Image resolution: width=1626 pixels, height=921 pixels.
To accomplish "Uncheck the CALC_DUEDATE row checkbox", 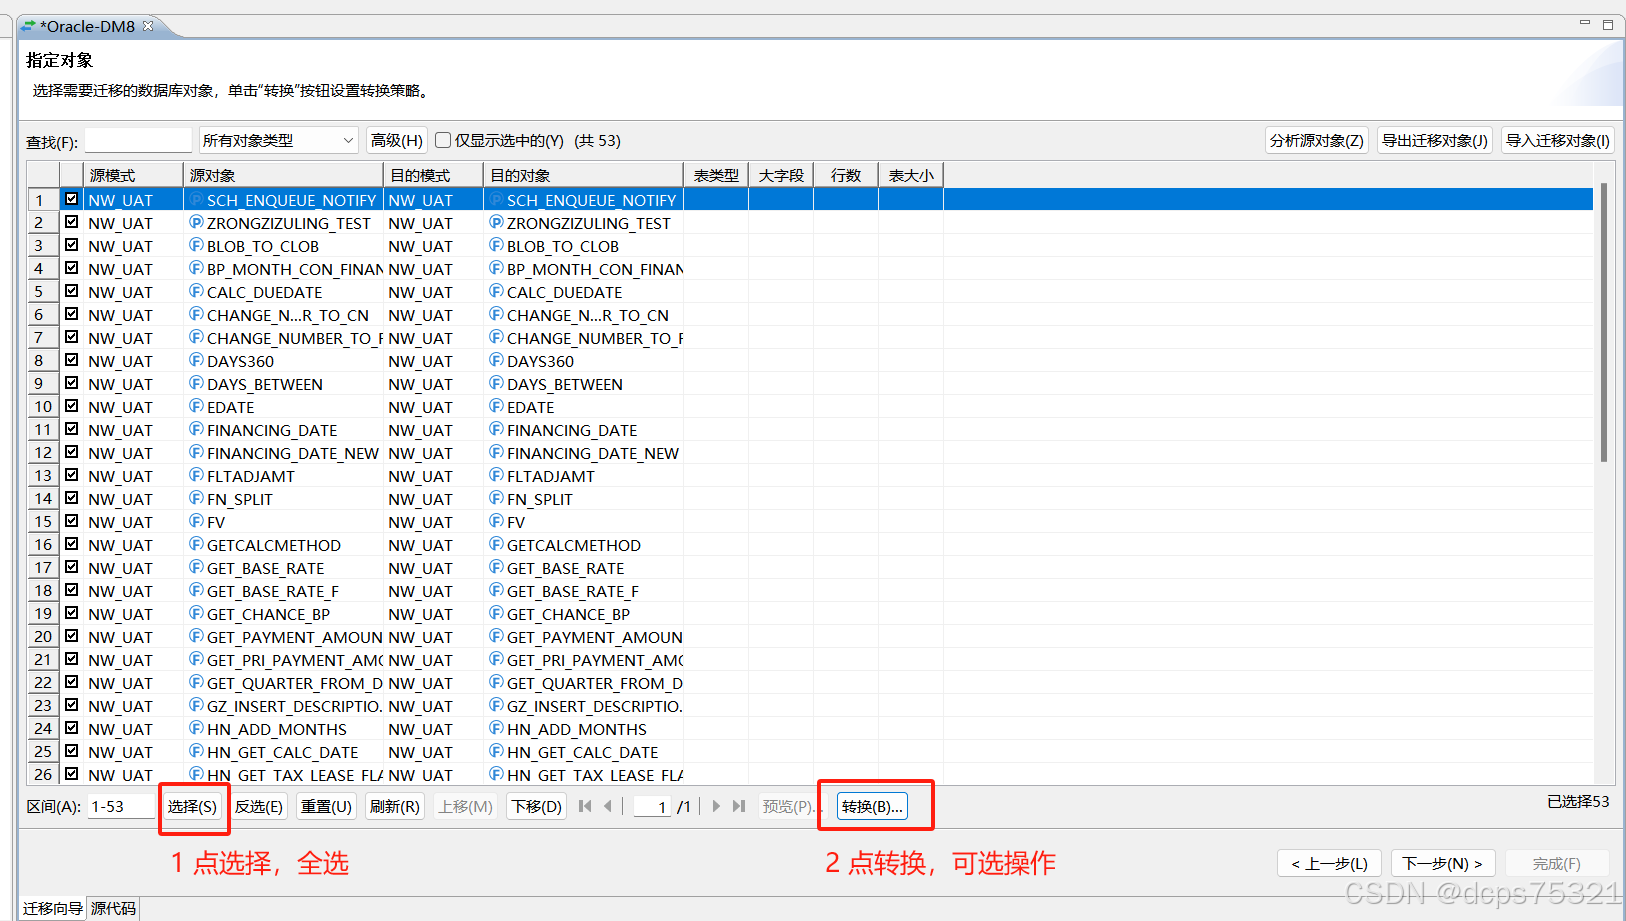I will pos(71,290).
